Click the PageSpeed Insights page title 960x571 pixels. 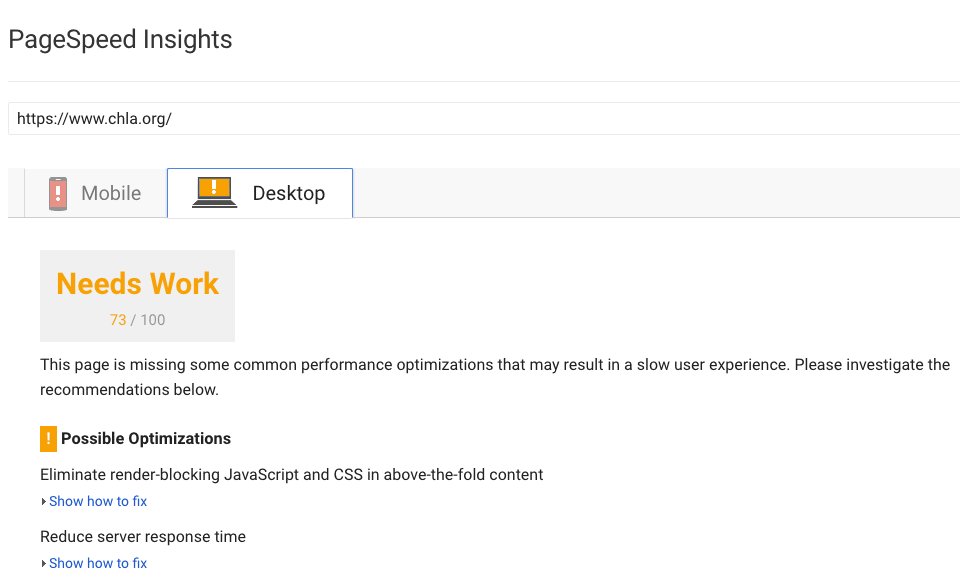[x=120, y=40]
